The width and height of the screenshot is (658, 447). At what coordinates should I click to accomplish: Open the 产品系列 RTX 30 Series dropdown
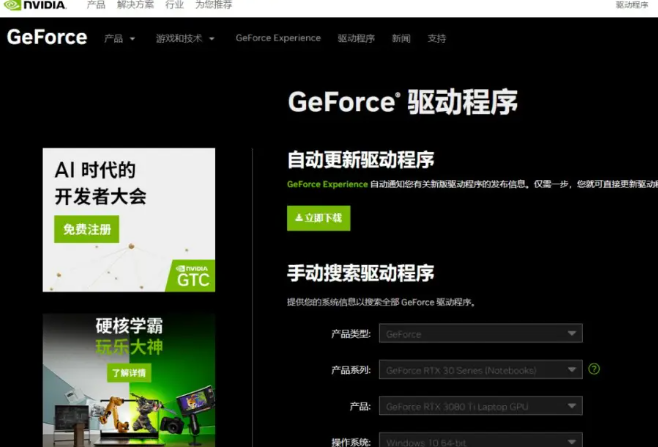[x=480, y=370]
